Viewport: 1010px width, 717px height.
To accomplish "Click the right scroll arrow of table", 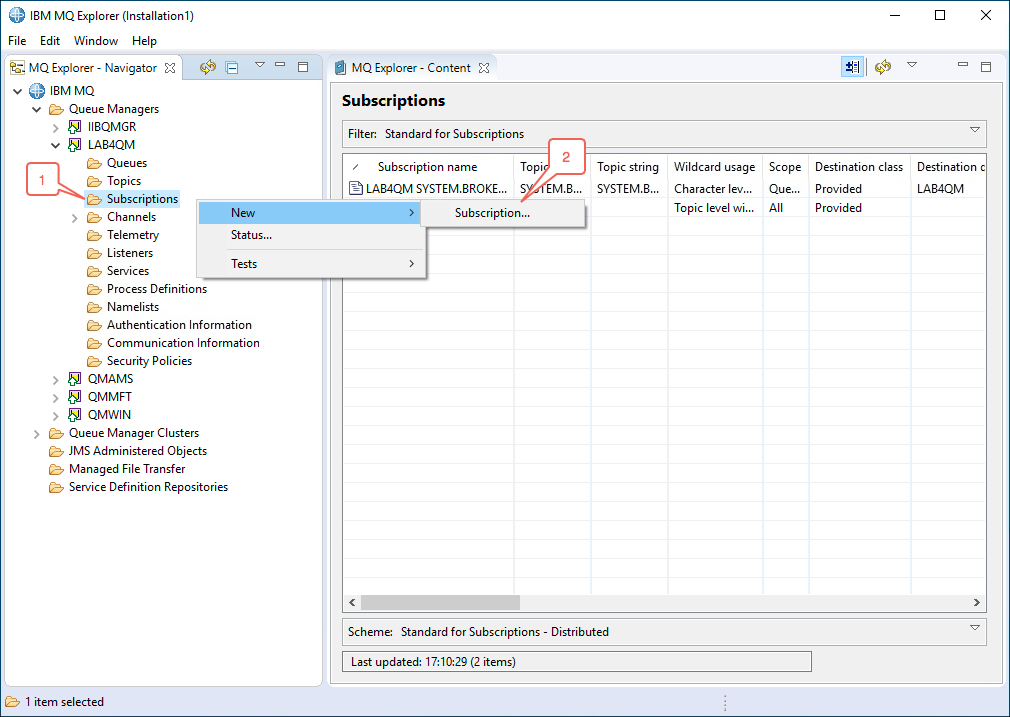I will 977,602.
